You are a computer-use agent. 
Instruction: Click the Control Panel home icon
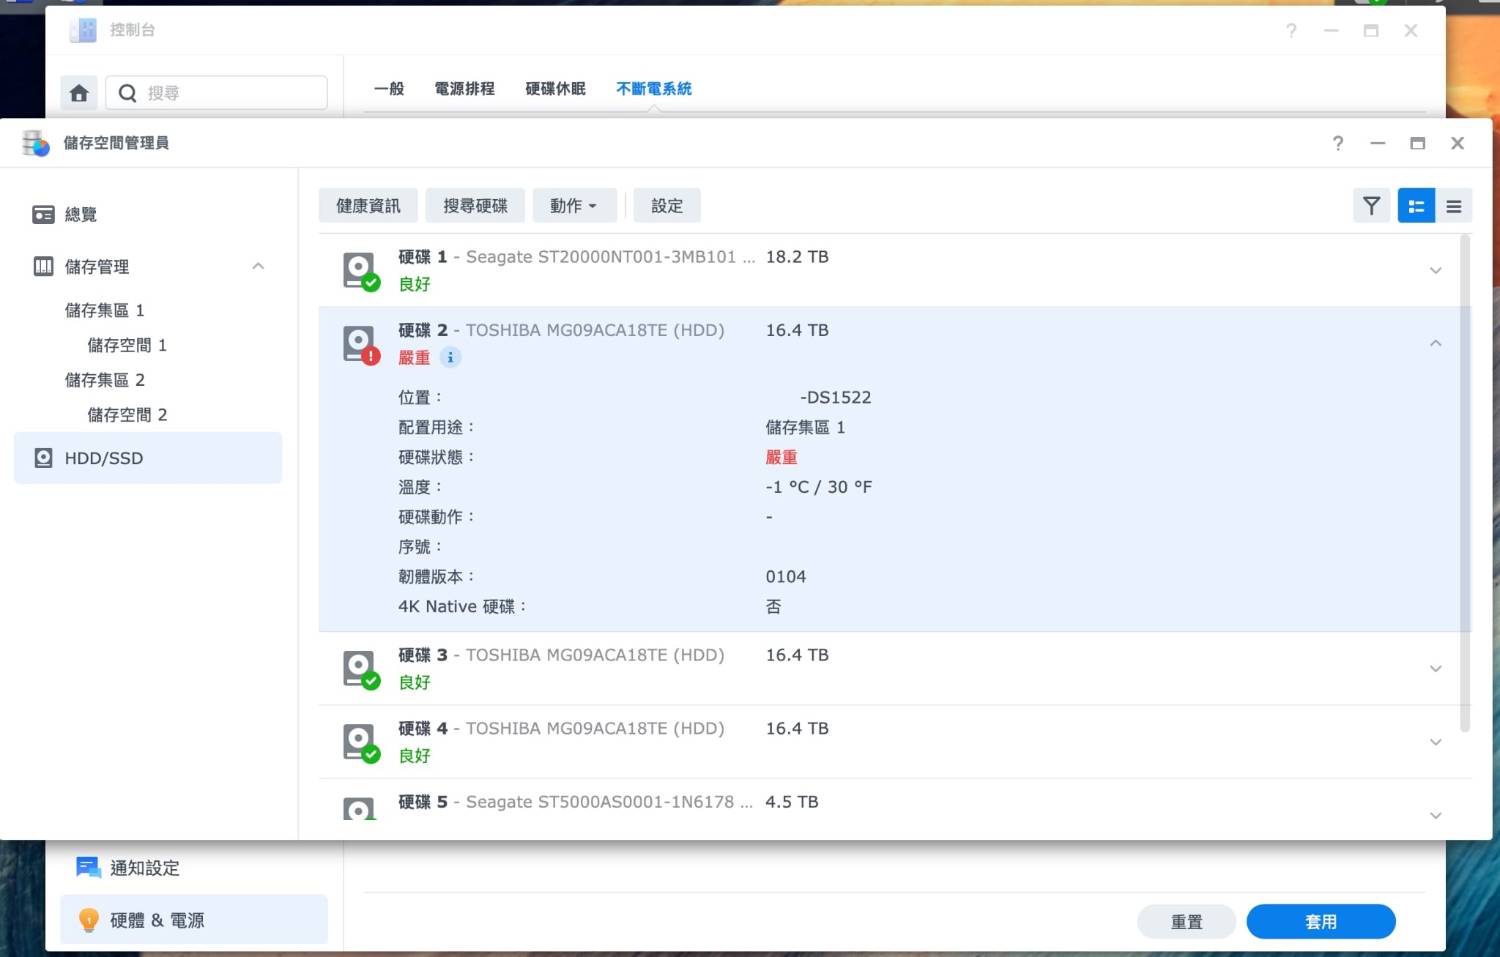point(79,93)
